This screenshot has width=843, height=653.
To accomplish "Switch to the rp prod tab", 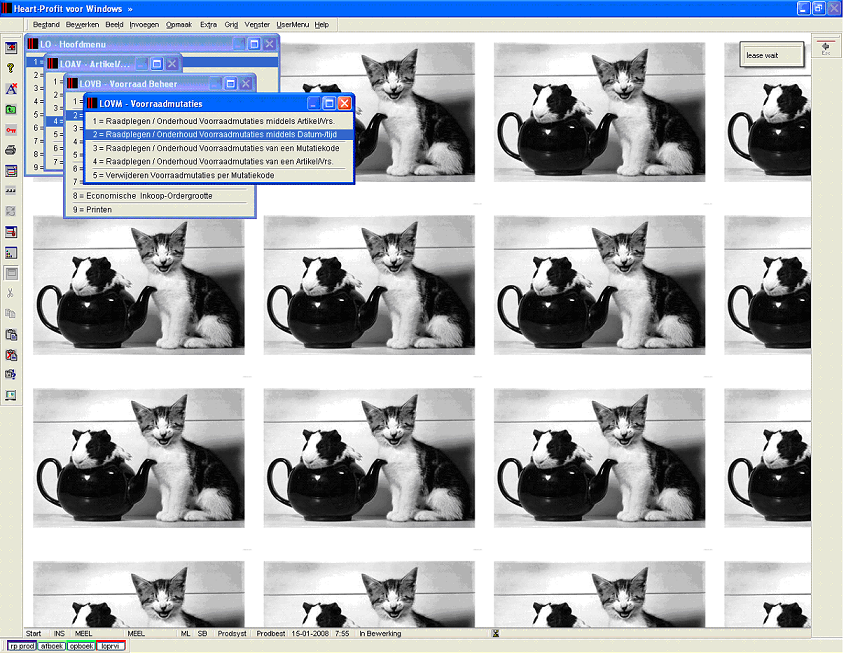I will click(x=22, y=646).
